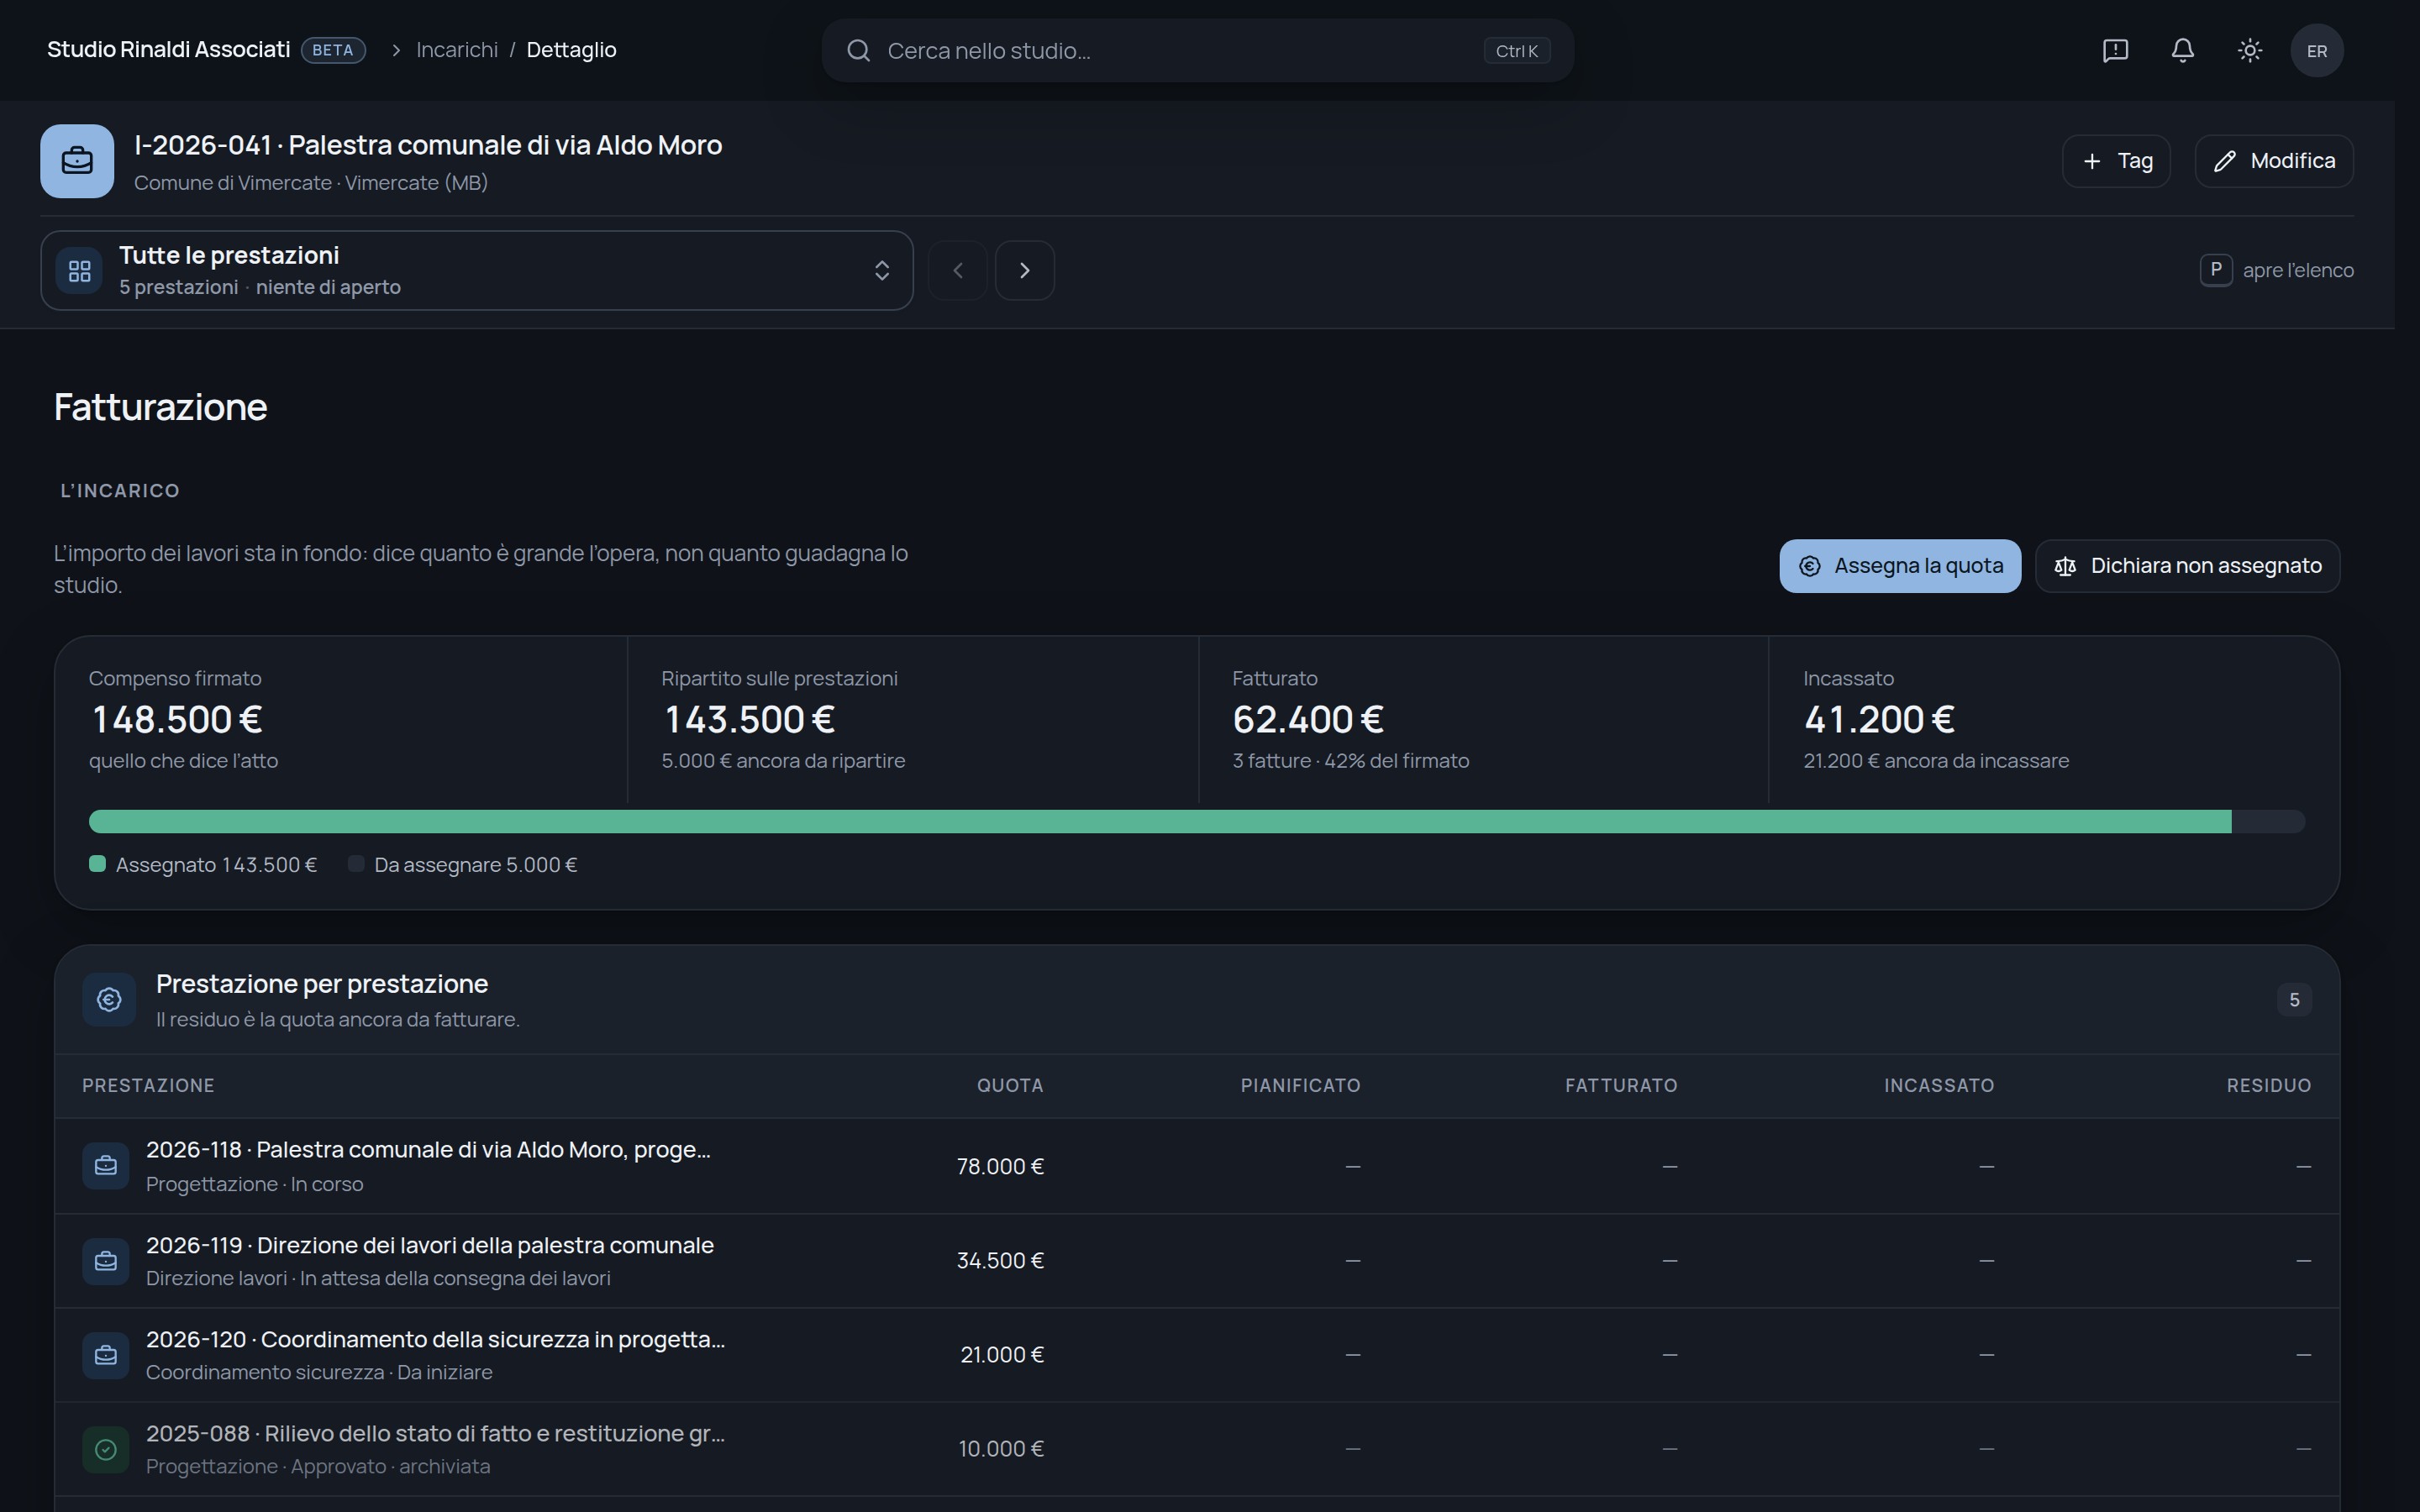Image resolution: width=2420 pixels, height=1512 pixels.
Task: Click the green check icon of row 2025-088
Action: pyautogui.click(x=105, y=1449)
